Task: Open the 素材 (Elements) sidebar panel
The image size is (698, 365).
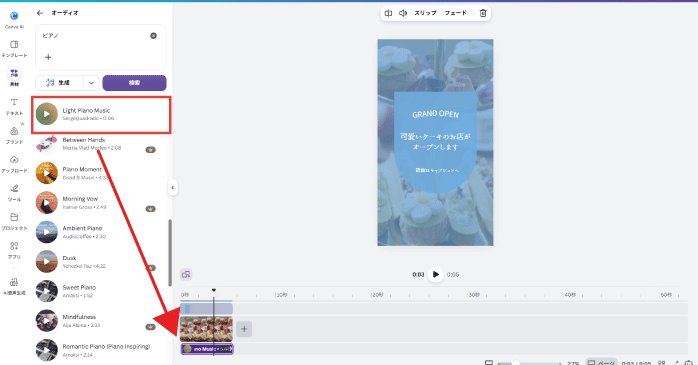Action: 14,77
